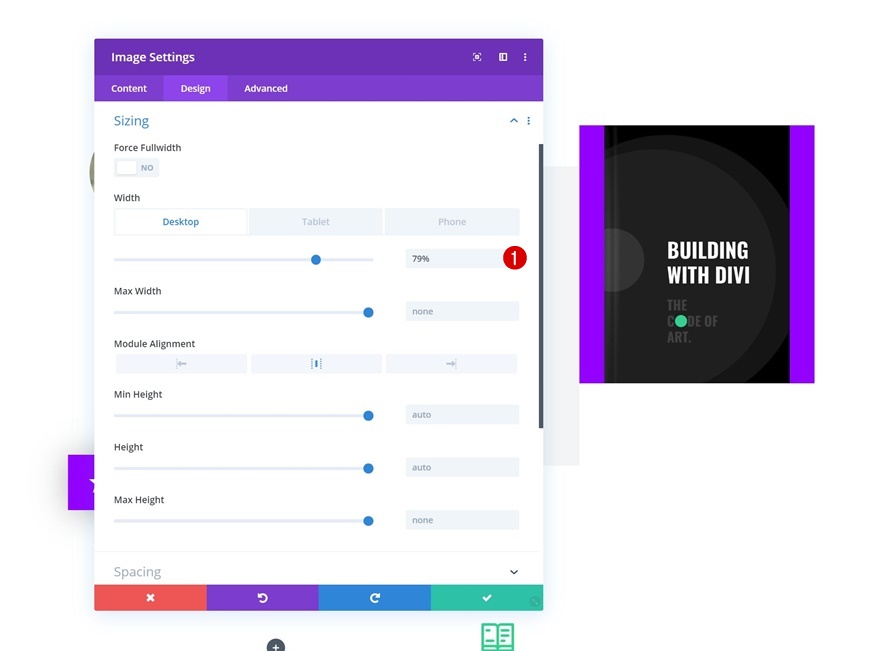The width and height of the screenshot is (880, 651).
Task: Click the Max Width none field
Action: 462,311
